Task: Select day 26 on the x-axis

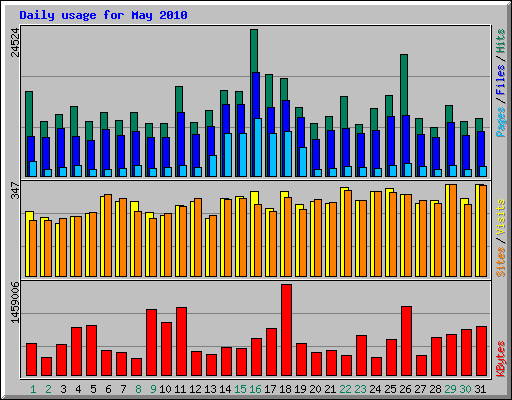Action: coord(405,389)
